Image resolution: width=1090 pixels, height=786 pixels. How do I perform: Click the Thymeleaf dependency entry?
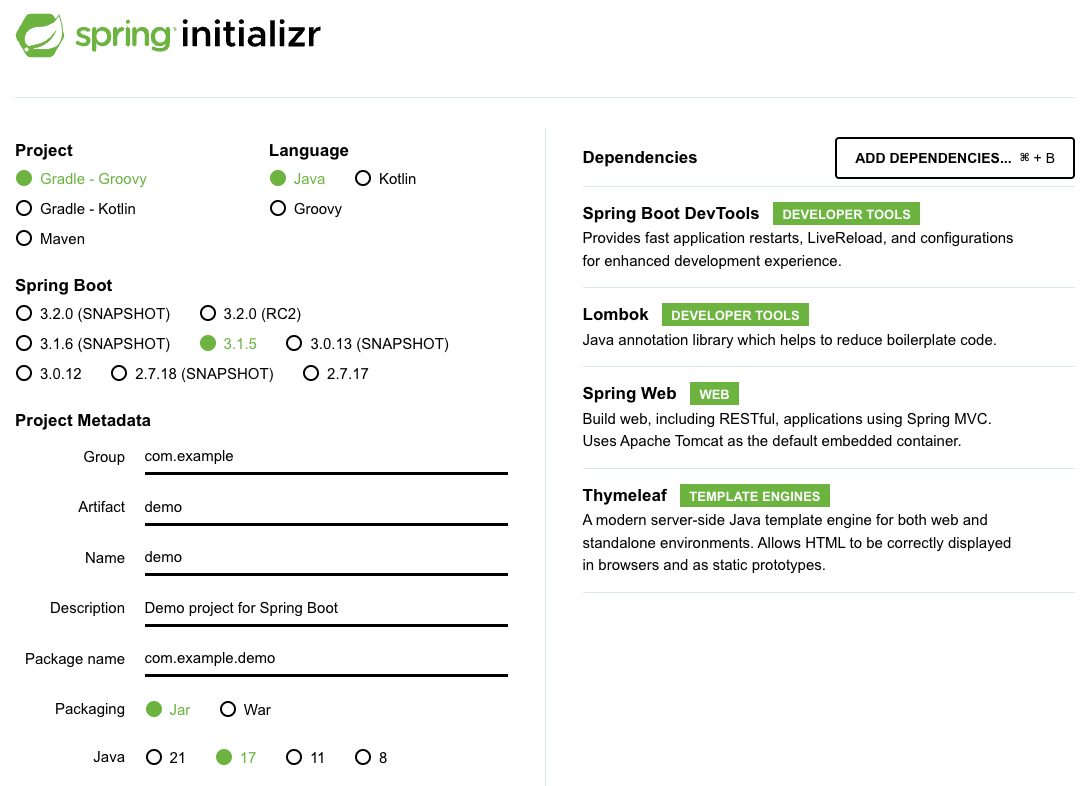click(x=829, y=531)
